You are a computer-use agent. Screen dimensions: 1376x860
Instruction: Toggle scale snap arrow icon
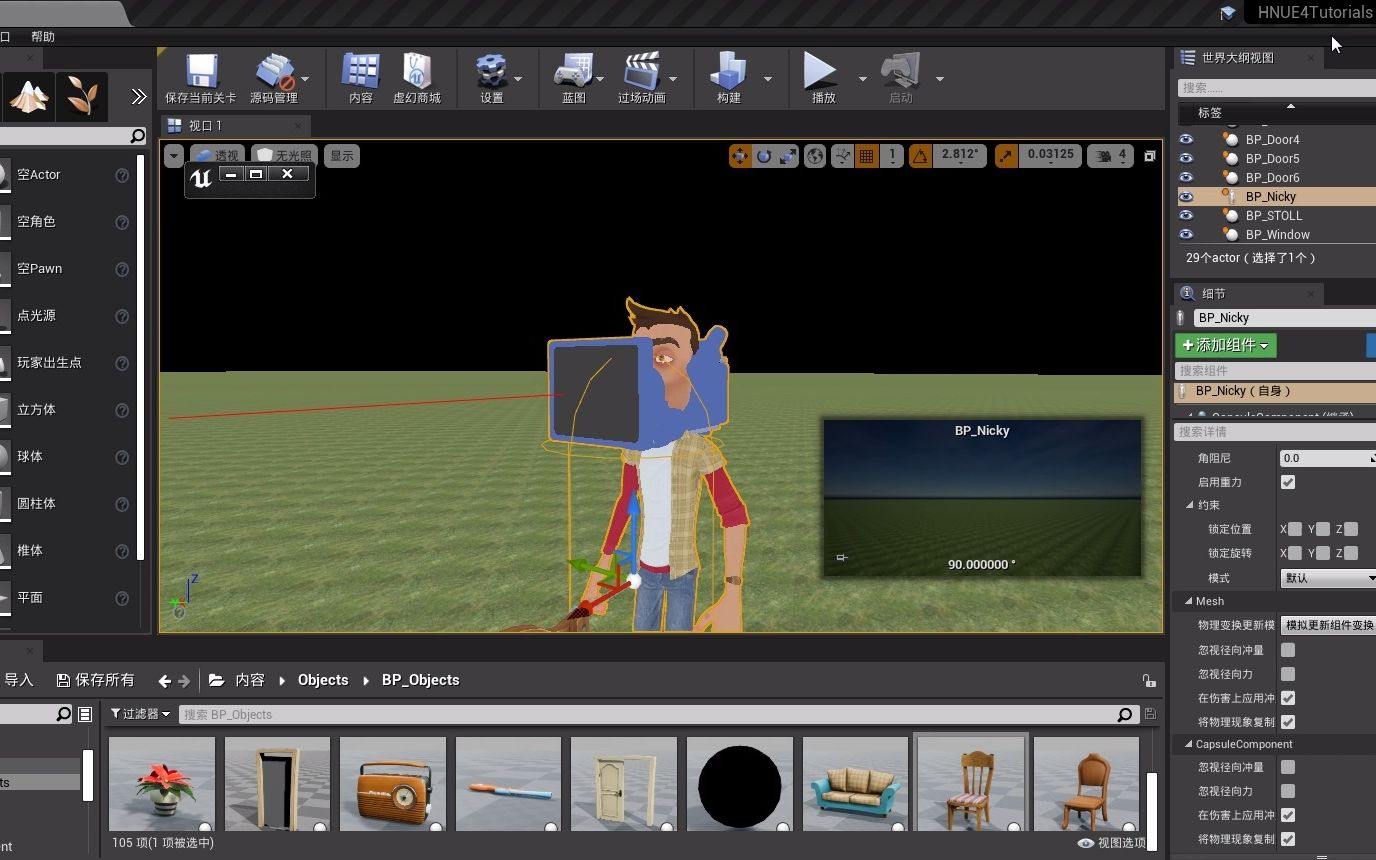point(1006,156)
